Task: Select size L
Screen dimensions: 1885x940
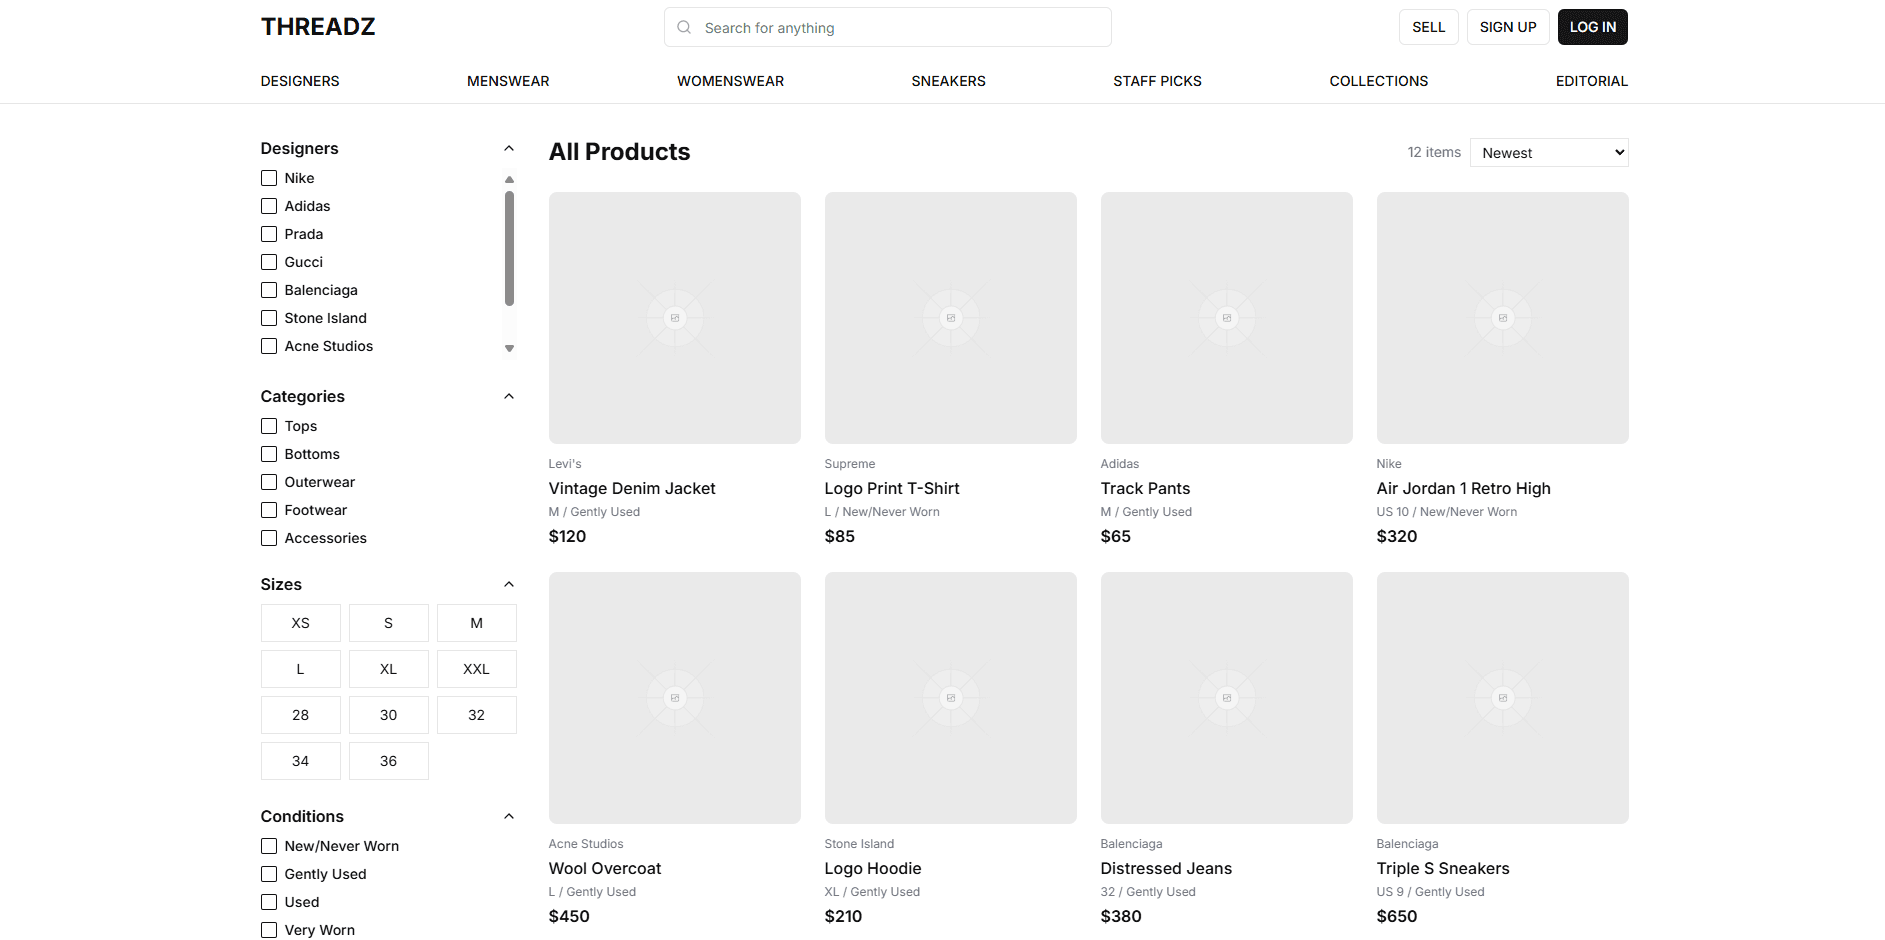Action: point(301,669)
